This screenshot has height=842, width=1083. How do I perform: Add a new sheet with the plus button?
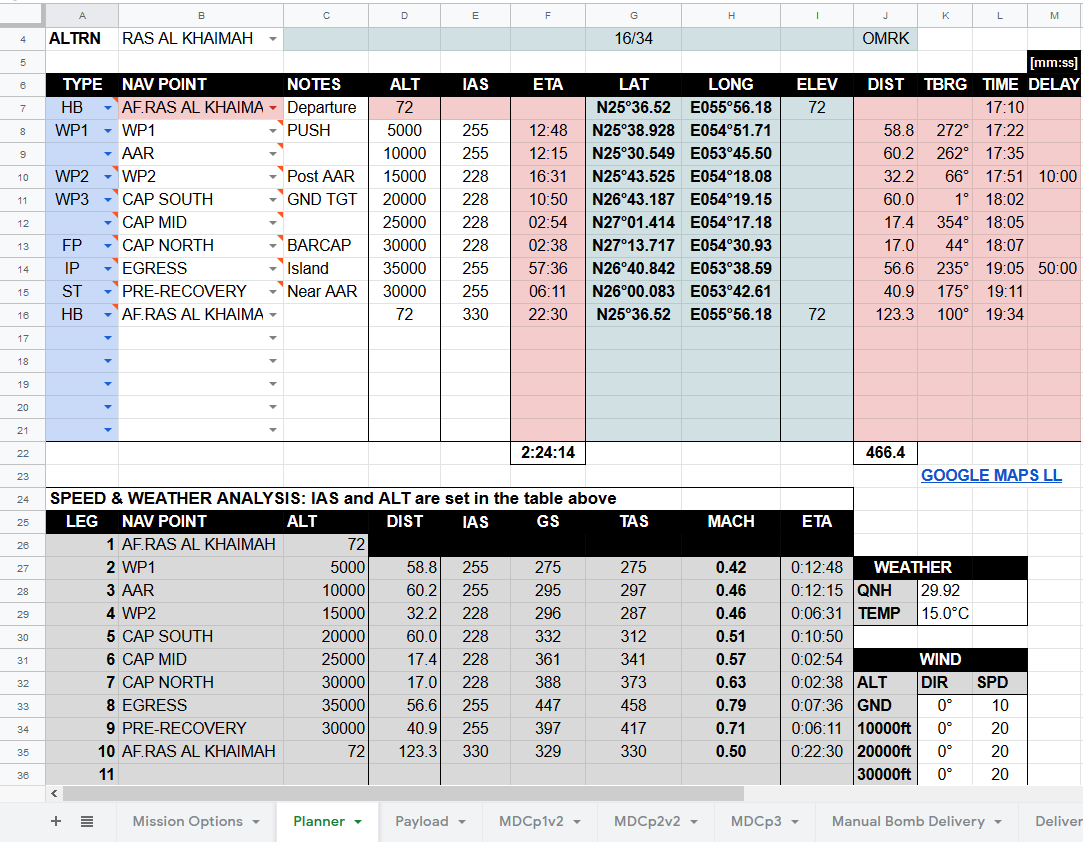[56, 821]
